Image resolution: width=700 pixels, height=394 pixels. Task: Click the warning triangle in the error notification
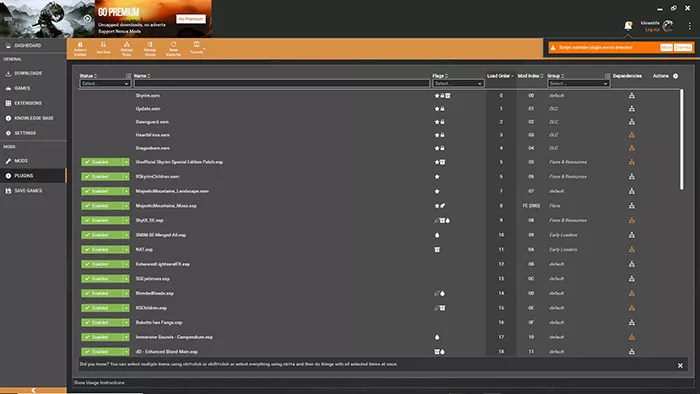tap(553, 47)
